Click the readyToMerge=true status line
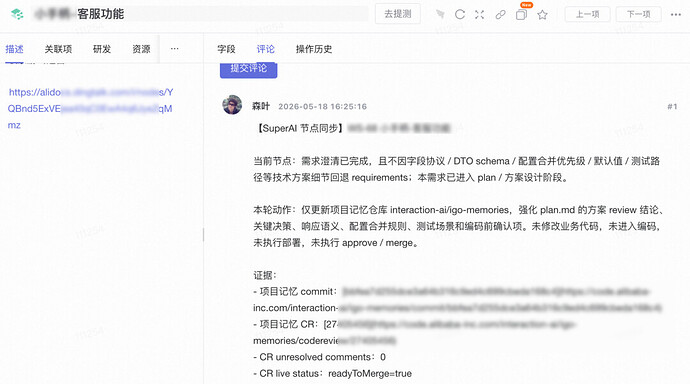Image resolution: width=690 pixels, height=384 pixels. [332, 373]
